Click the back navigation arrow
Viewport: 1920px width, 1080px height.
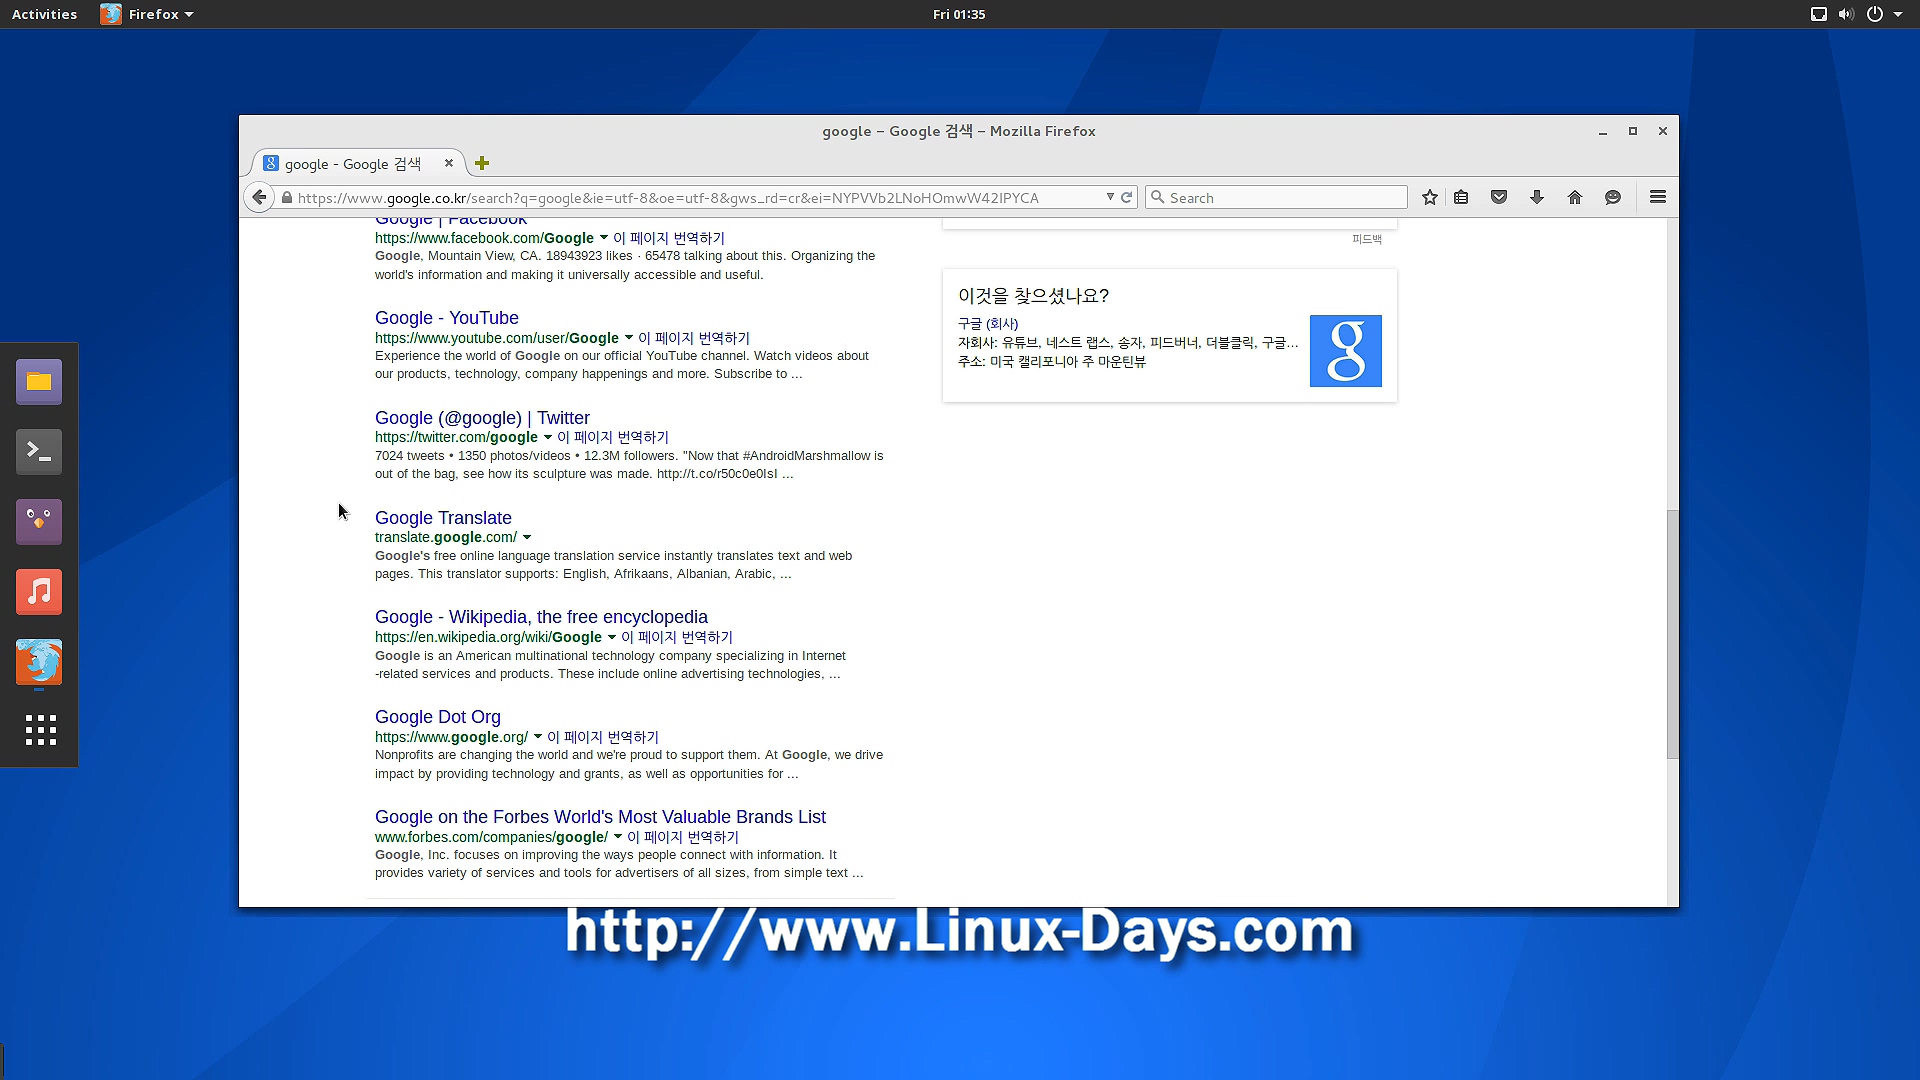click(260, 198)
